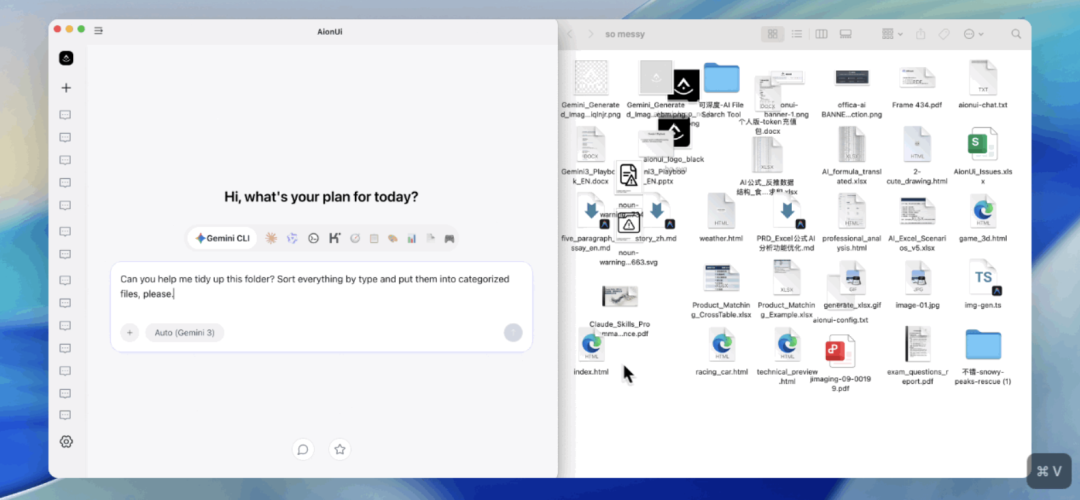The height and width of the screenshot is (500, 1080).
Task: Select the aionui-chat.txt file
Action: coord(982,78)
